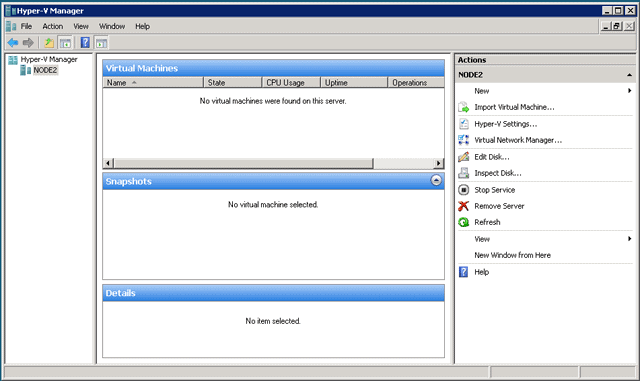Click the Inspect Disk icon
Image resolution: width=640 pixels, height=381 pixels.
[x=463, y=173]
